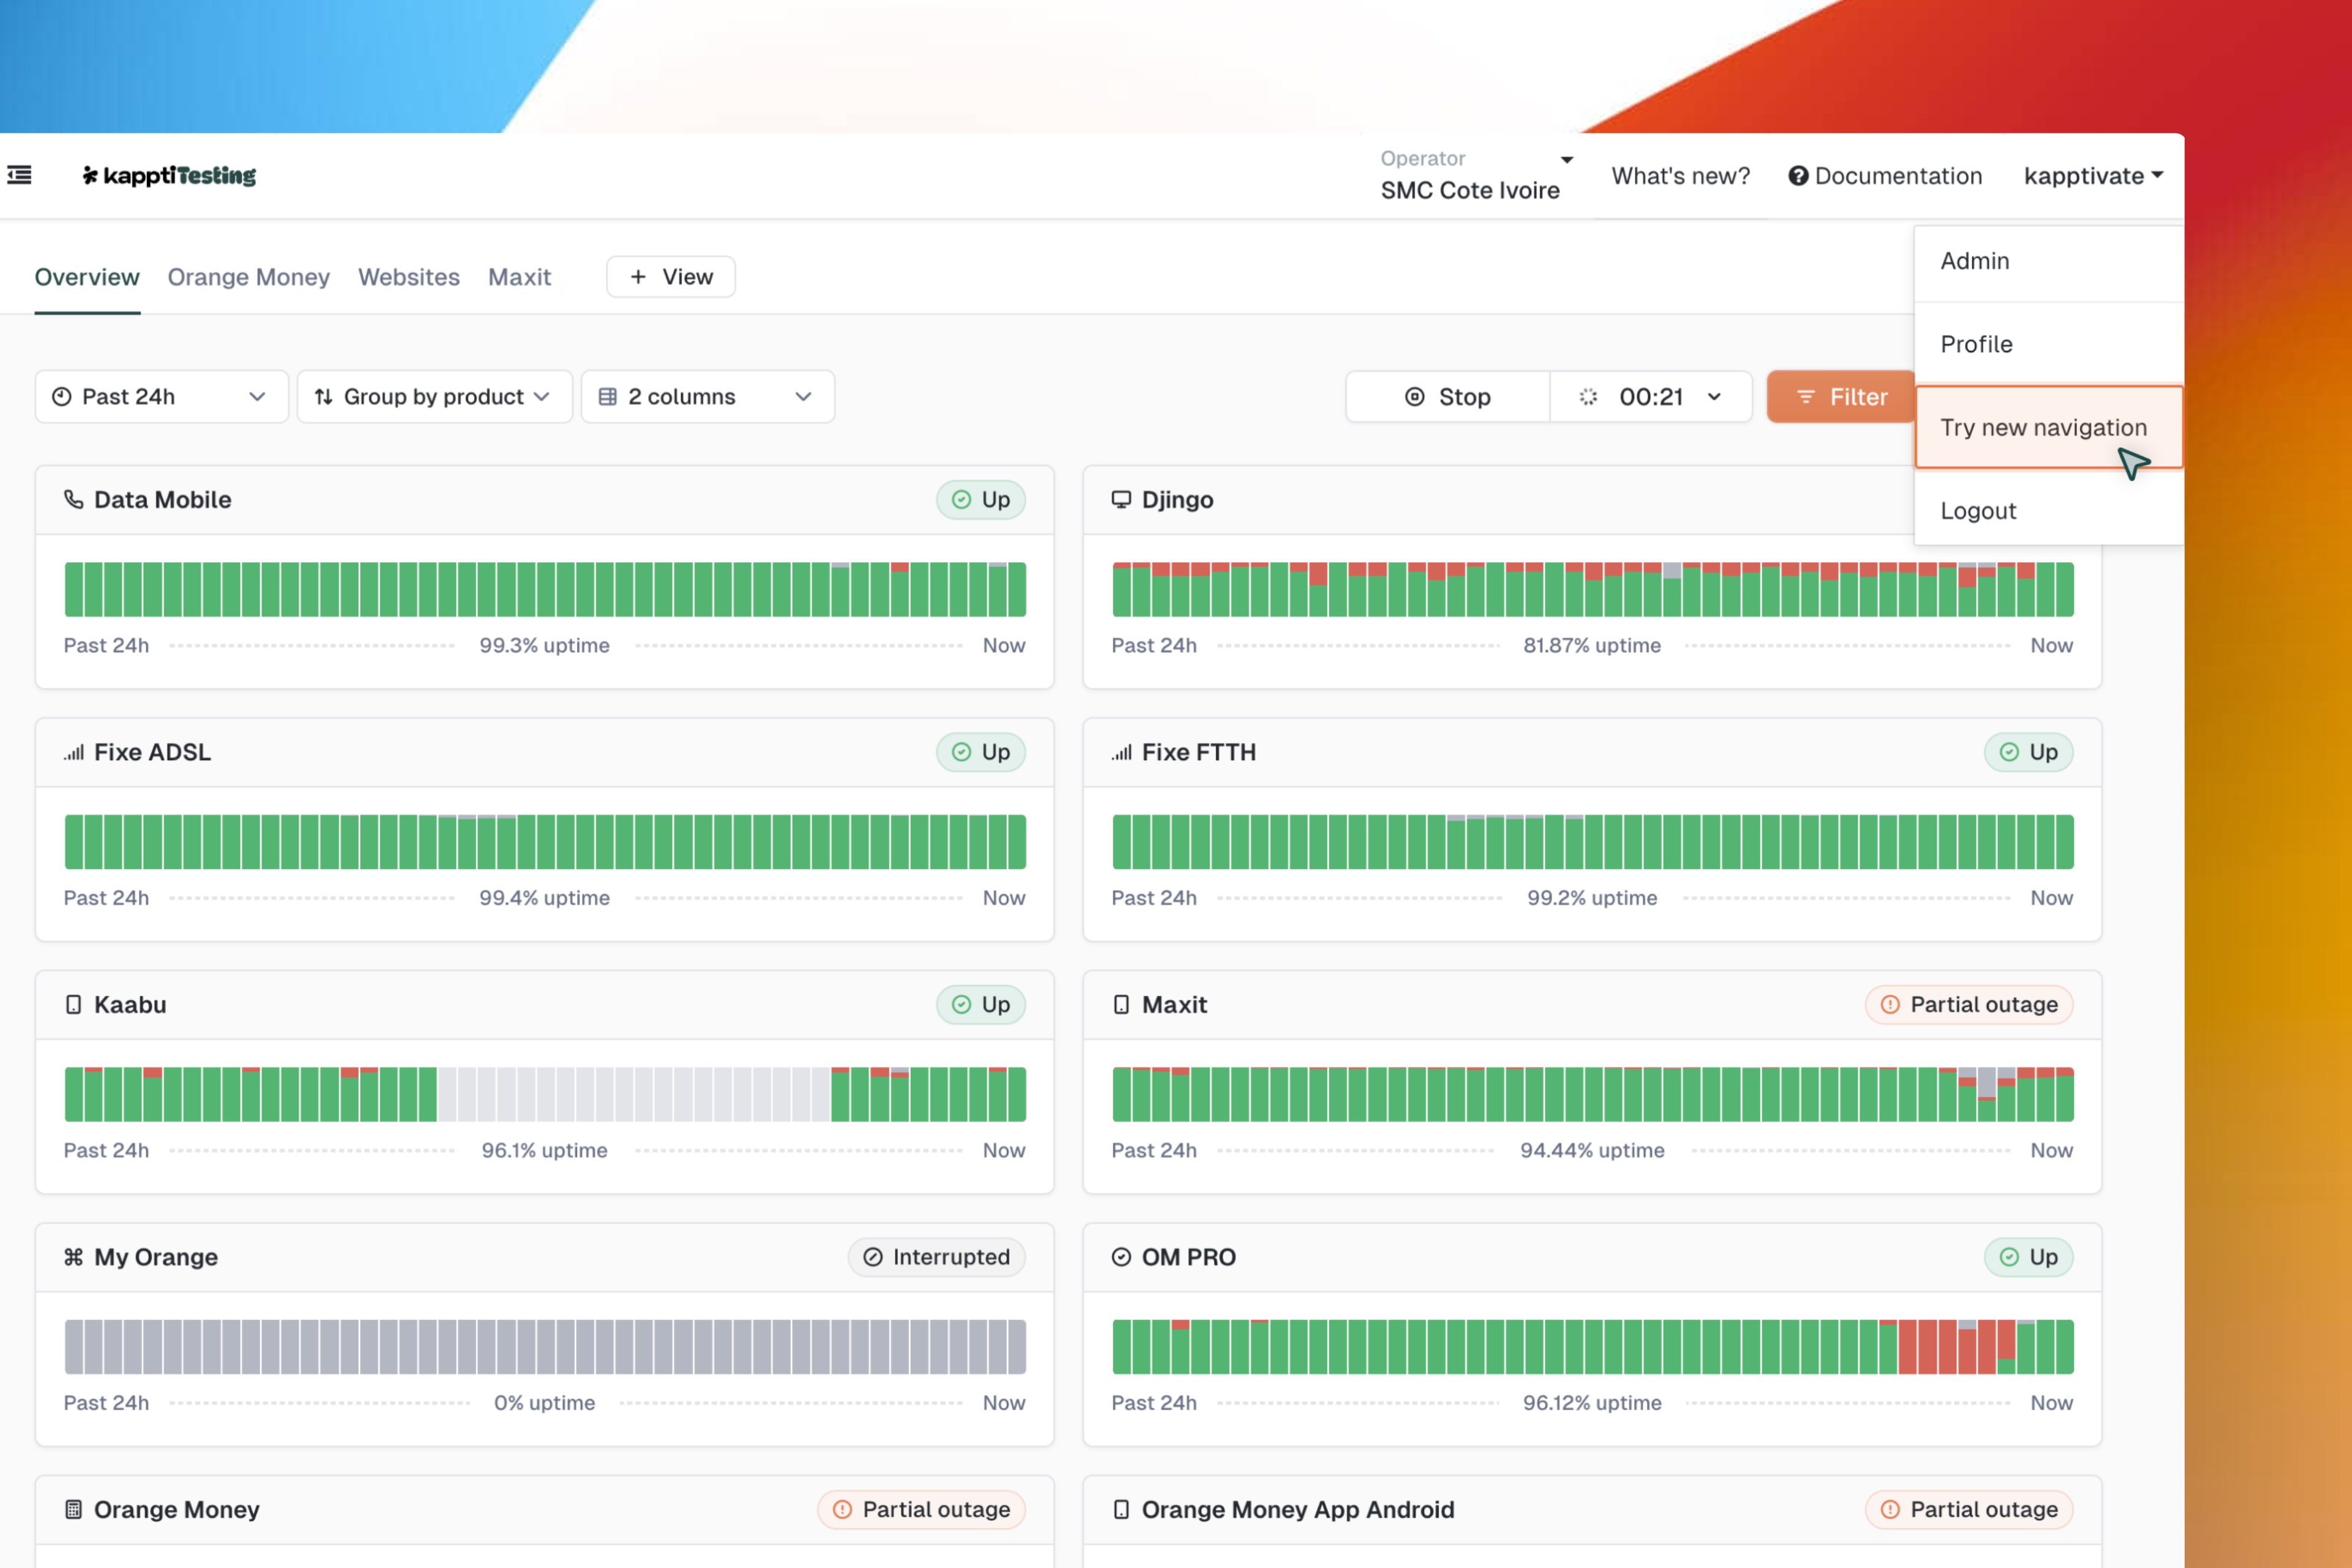Click the My Orange command icon
Viewport: 2352px width, 1568px height.
point(73,1257)
